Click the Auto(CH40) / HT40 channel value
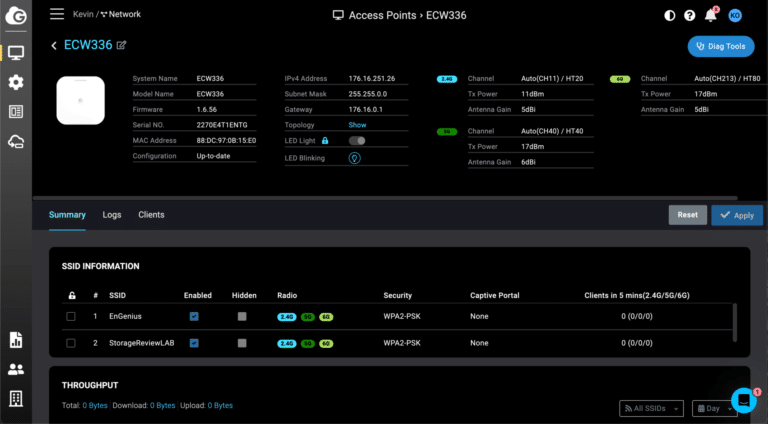Image resolution: width=768 pixels, height=424 pixels. point(552,131)
